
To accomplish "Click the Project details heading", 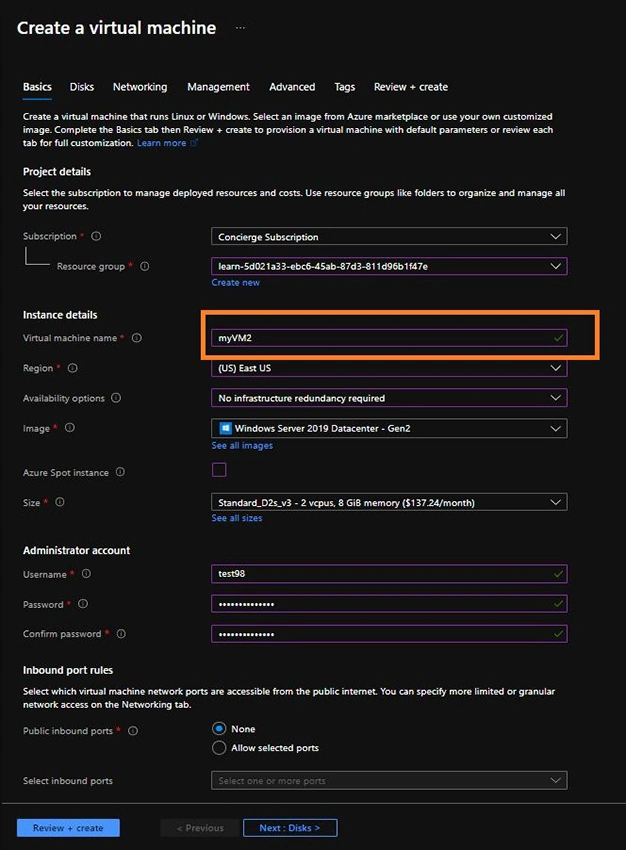I will (x=57, y=172).
